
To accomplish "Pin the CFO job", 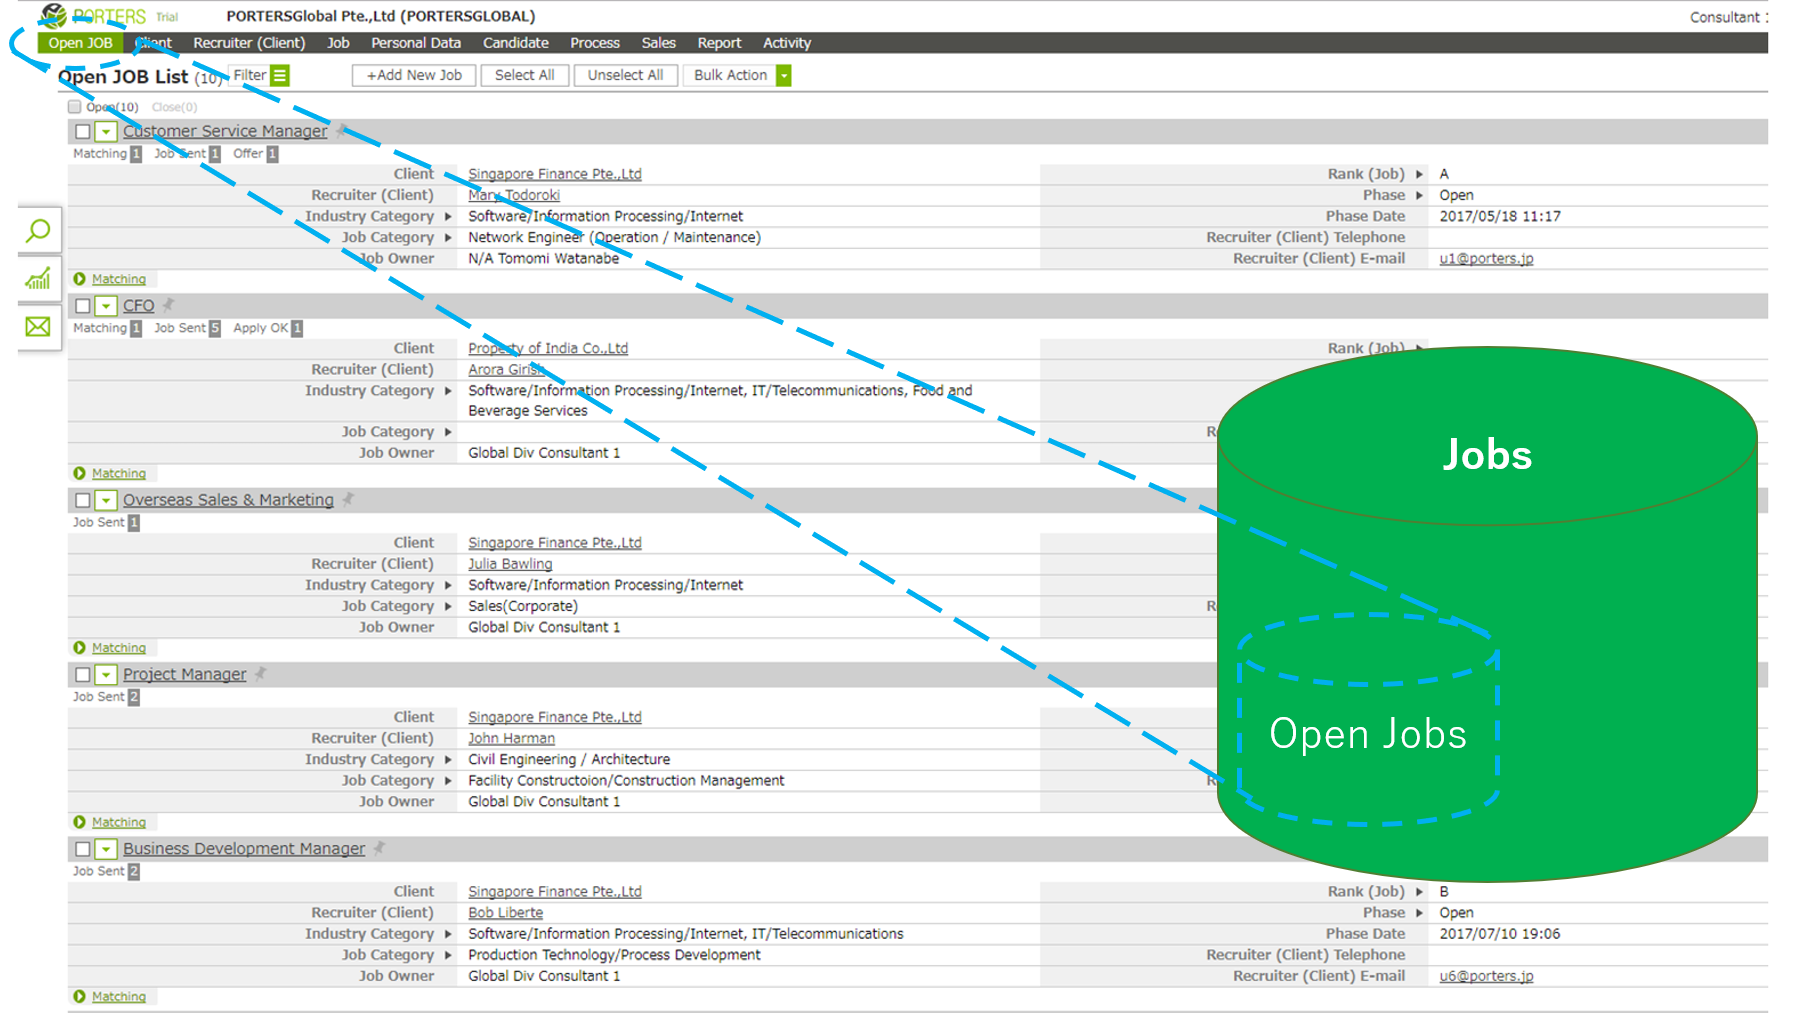I will click(x=168, y=304).
